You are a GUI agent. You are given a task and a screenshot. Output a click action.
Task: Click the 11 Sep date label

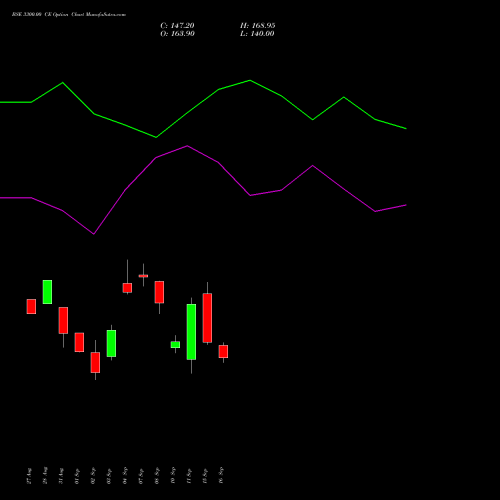tap(189, 476)
